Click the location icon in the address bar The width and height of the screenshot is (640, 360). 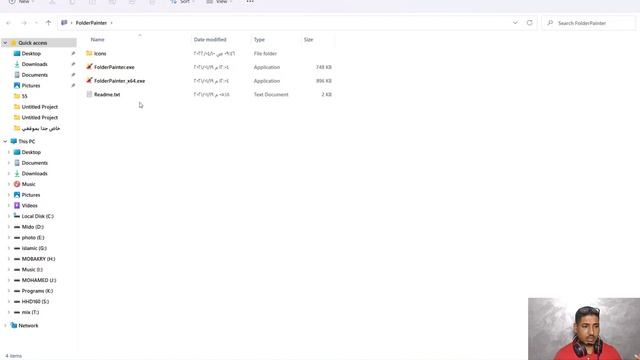click(x=64, y=23)
